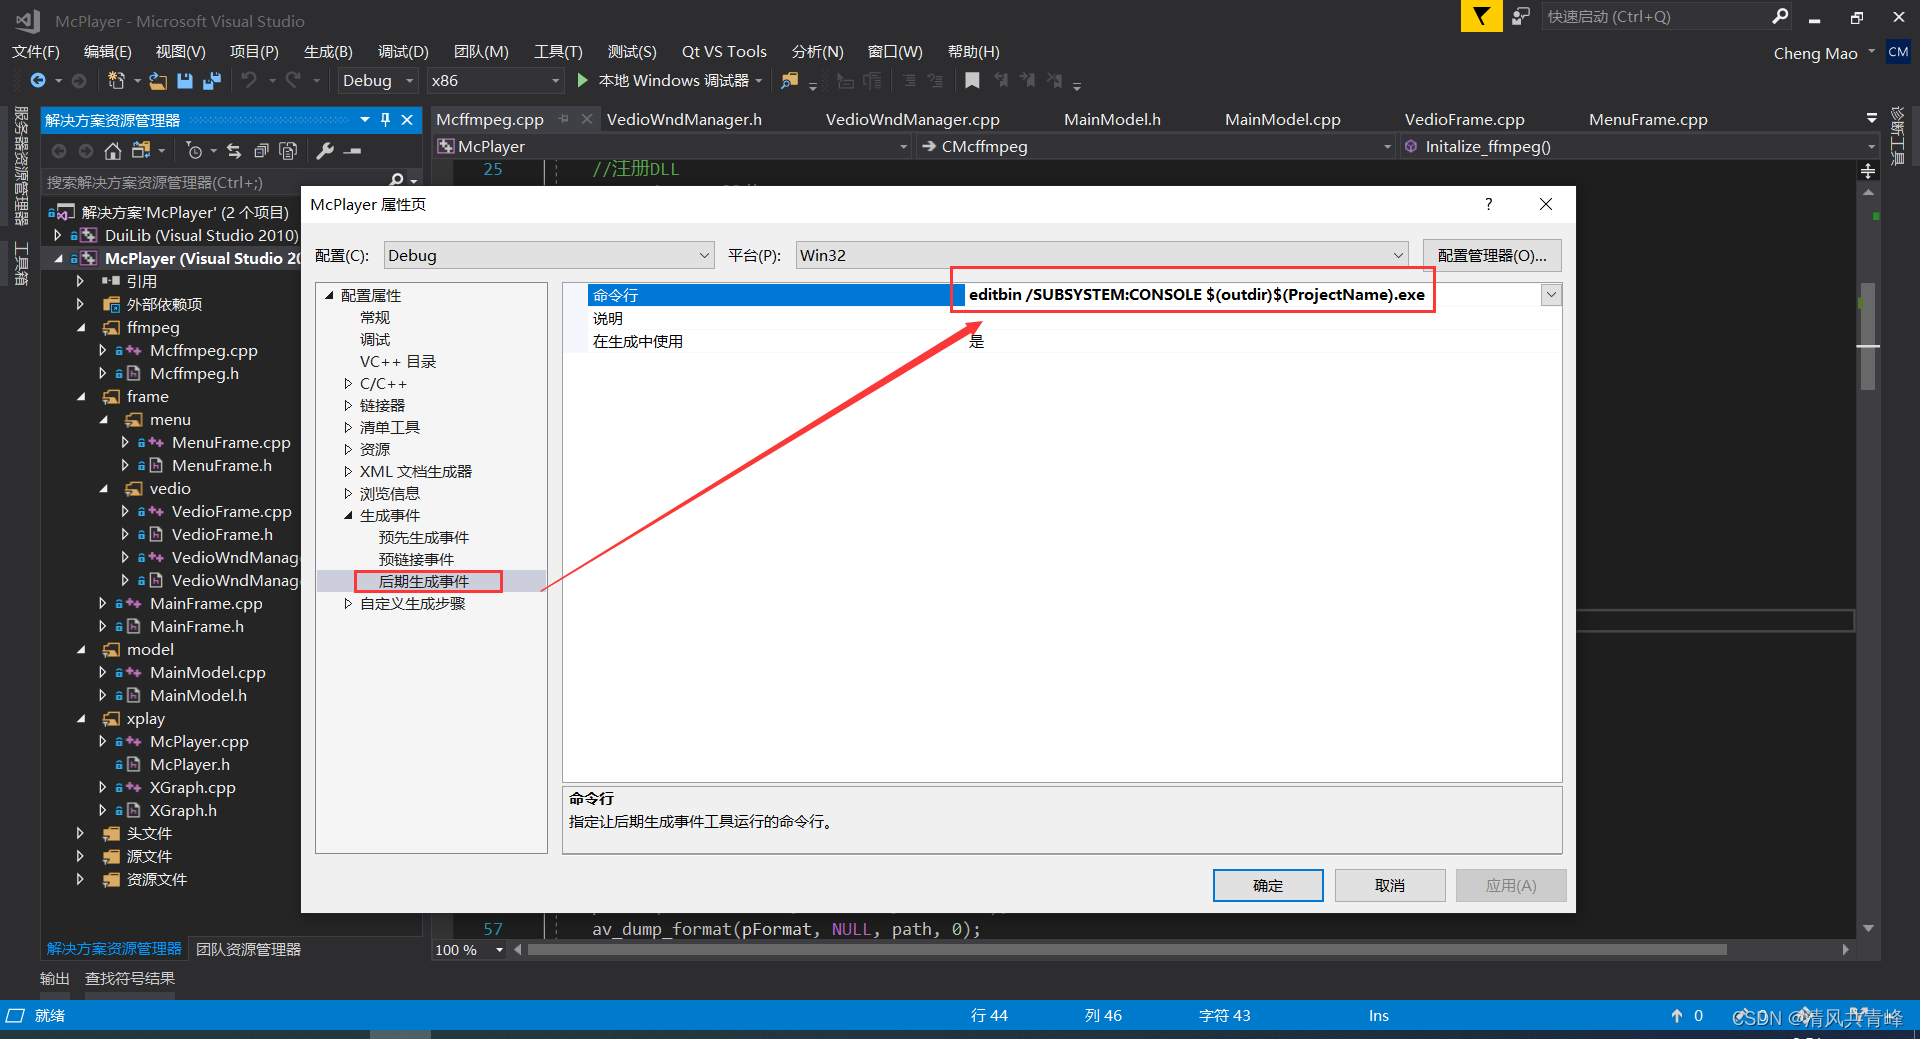Open the x86 platform dropdown
This screenshot has width=1920, height=1039.
(495, 81)
